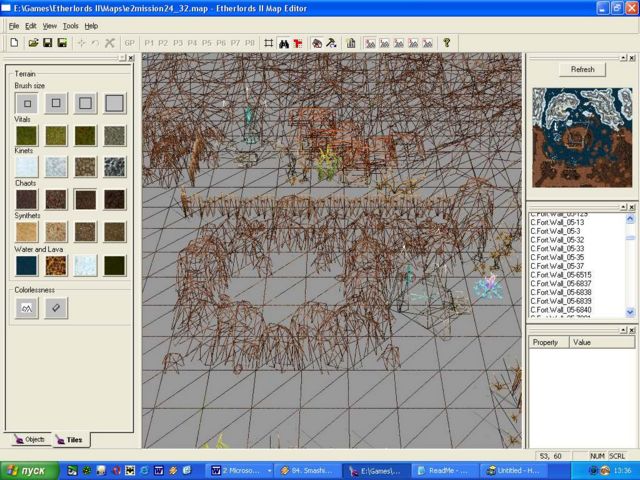The width and height of the screenshot is (640, 480).
Task: Create a new map file
Action: [14, 43]
